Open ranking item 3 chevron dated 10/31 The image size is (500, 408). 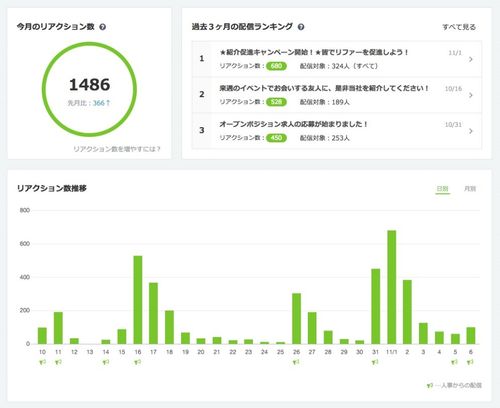pyautogui.click(x=471, y=131)
